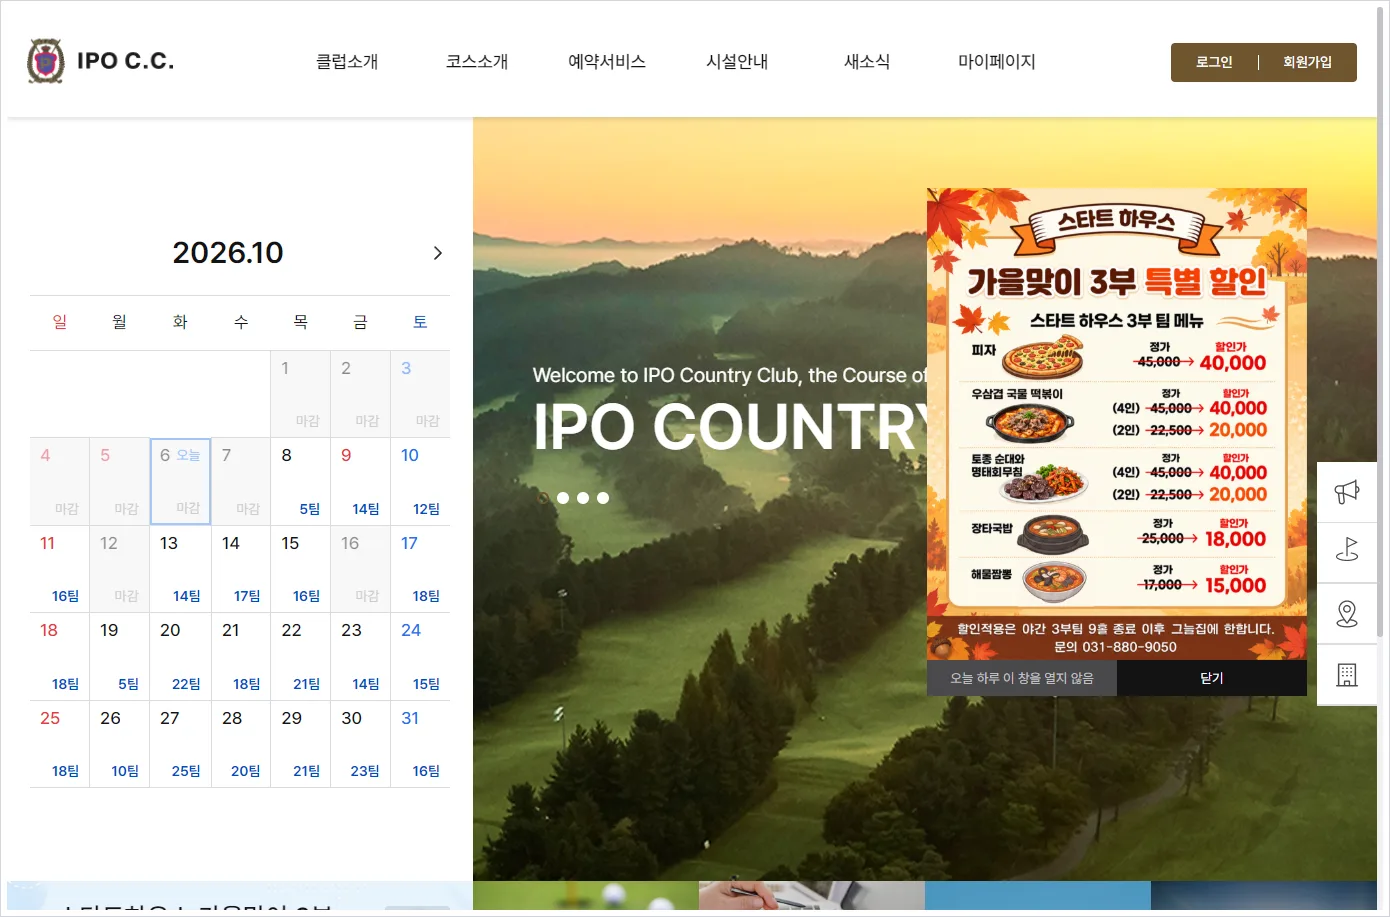
Task: Select the fourth slide indicator dot
Action: point(603,498)
